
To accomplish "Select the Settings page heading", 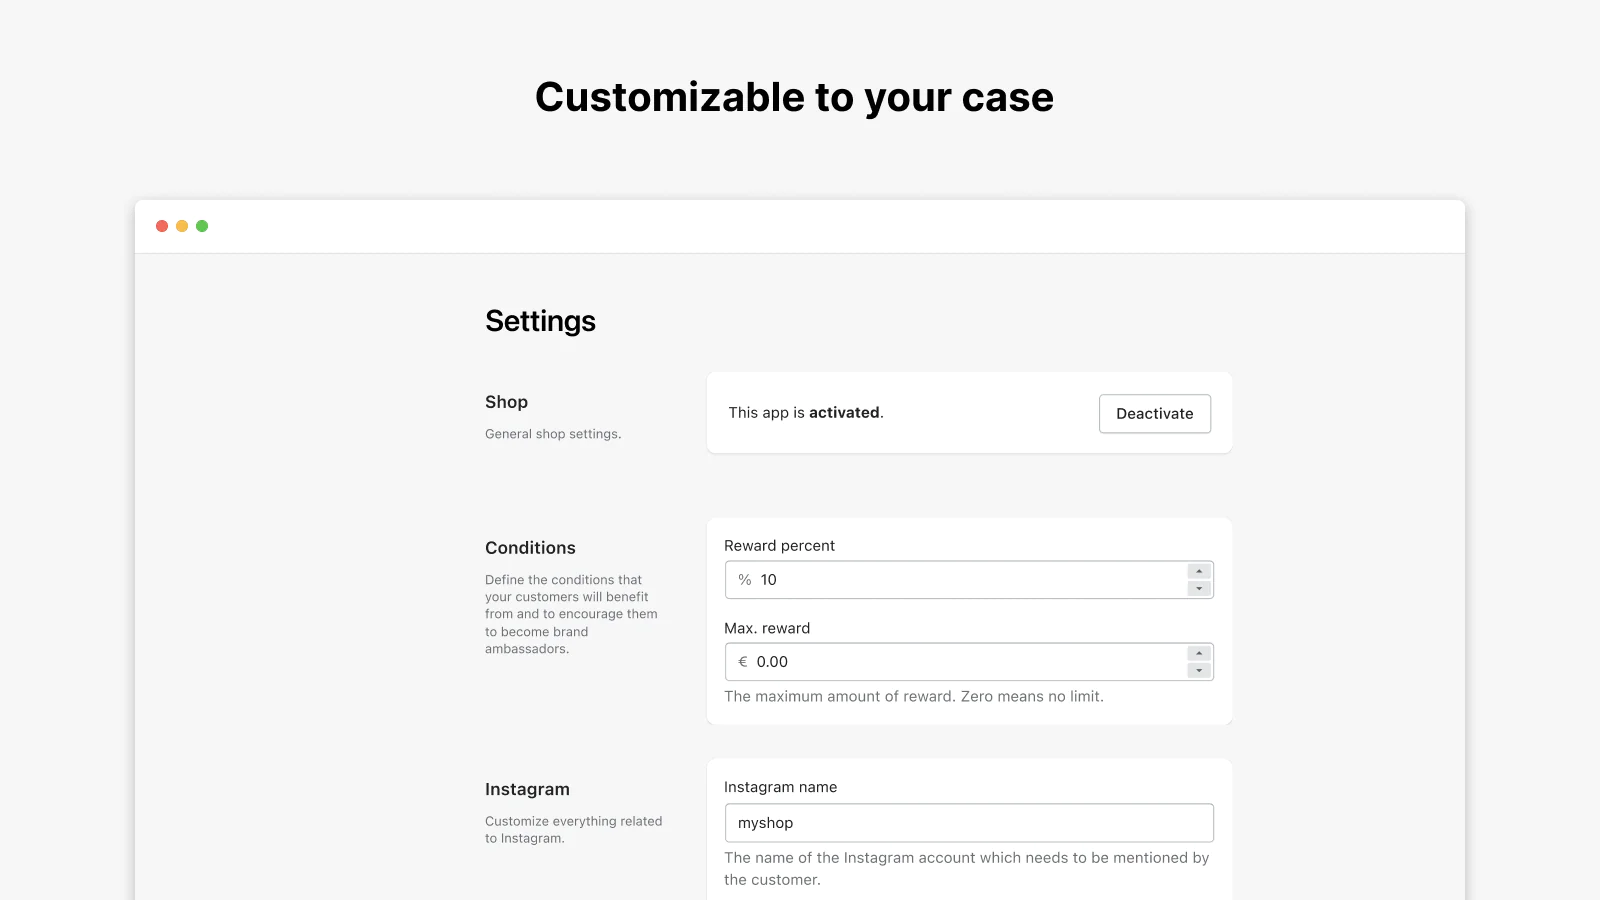I will pos(540,321).
